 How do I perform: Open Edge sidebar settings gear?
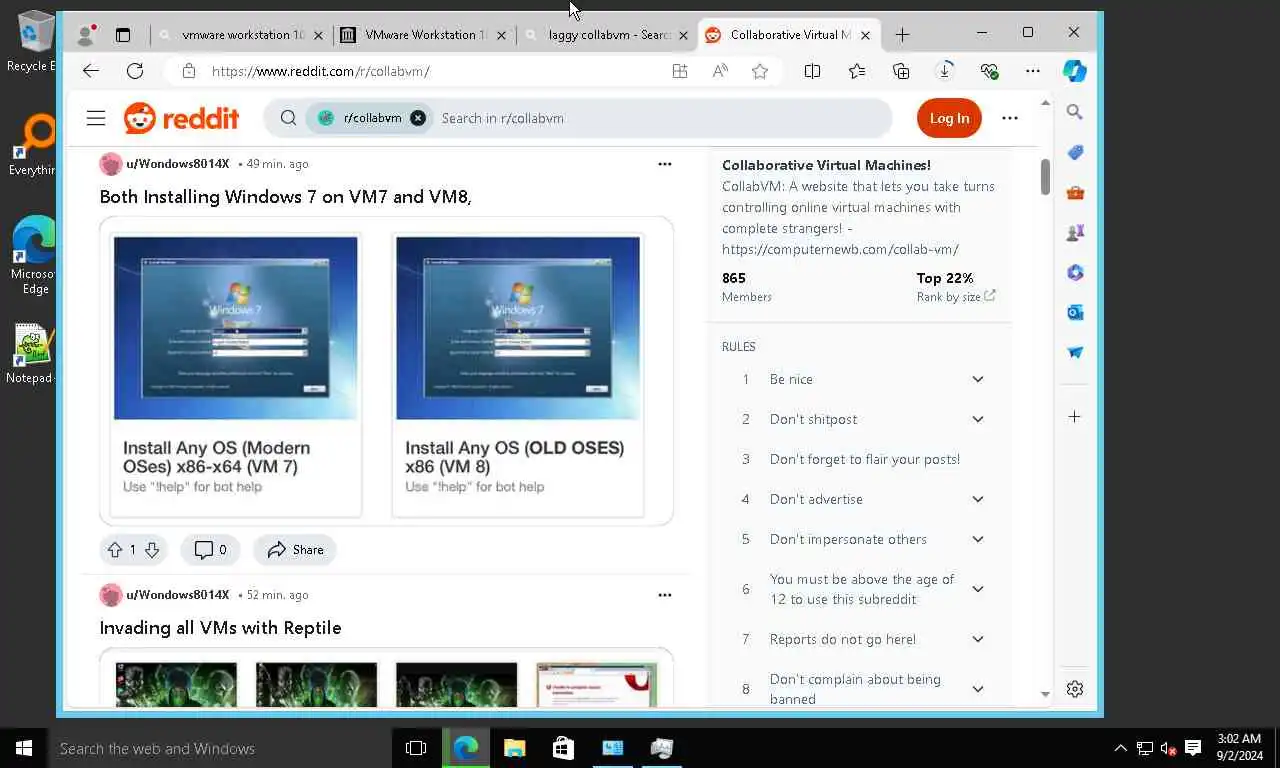pyautogui.click(x=1075, y=689)
